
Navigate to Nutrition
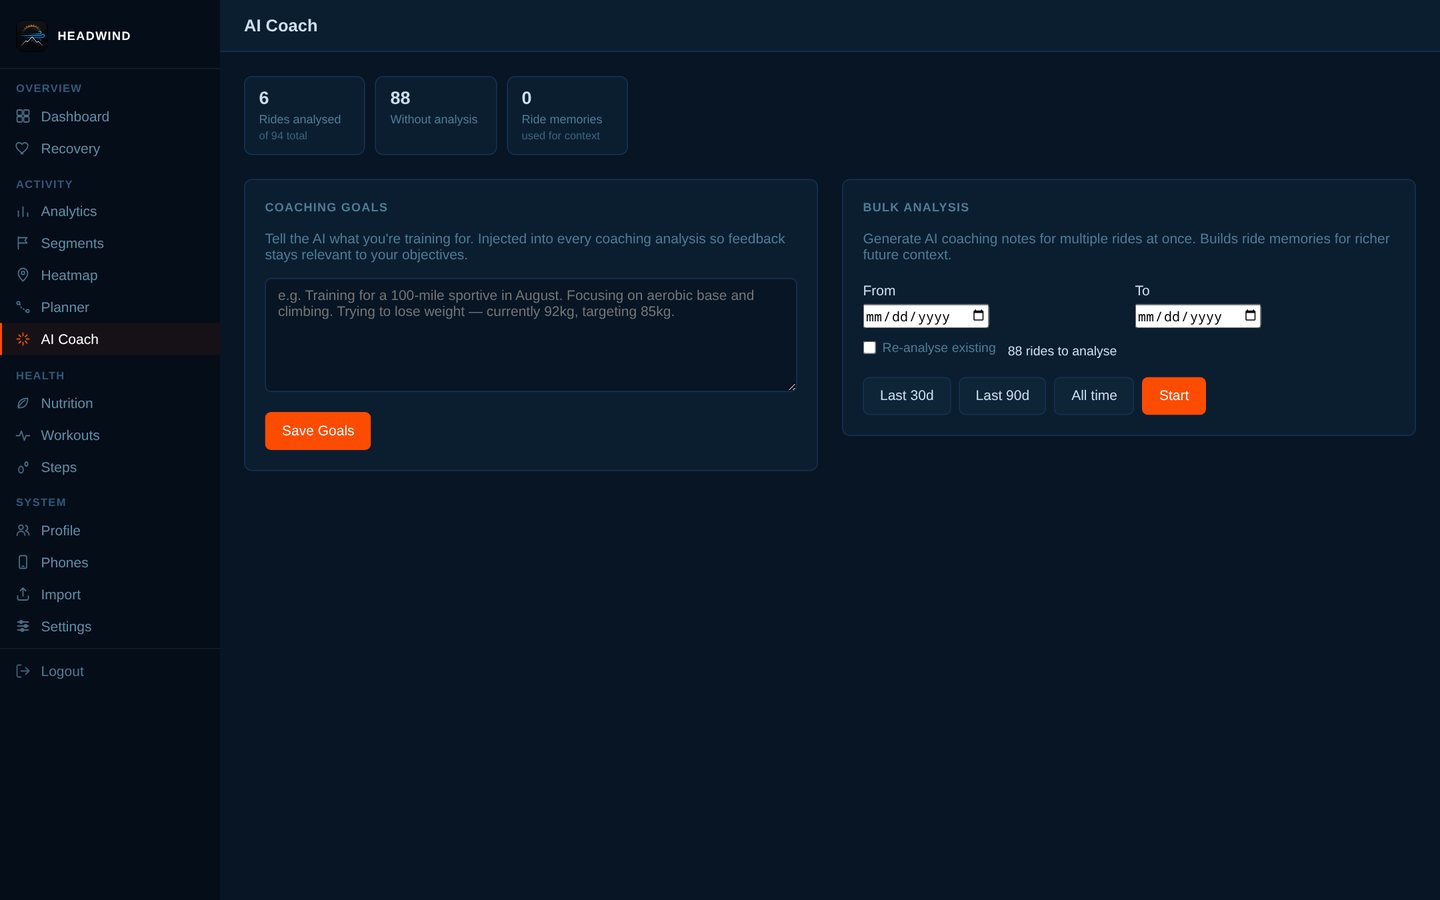pyautogui.click(x=110, y=404)
